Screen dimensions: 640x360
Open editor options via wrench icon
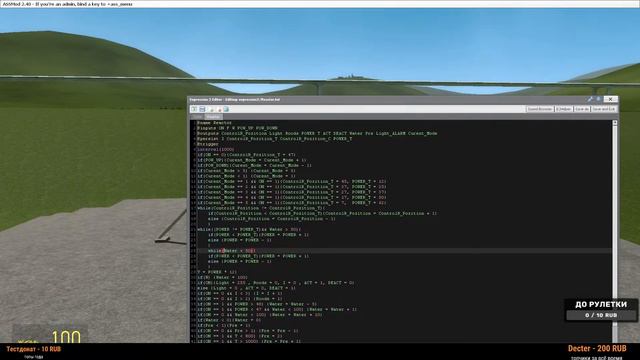[x=590, y=99]
